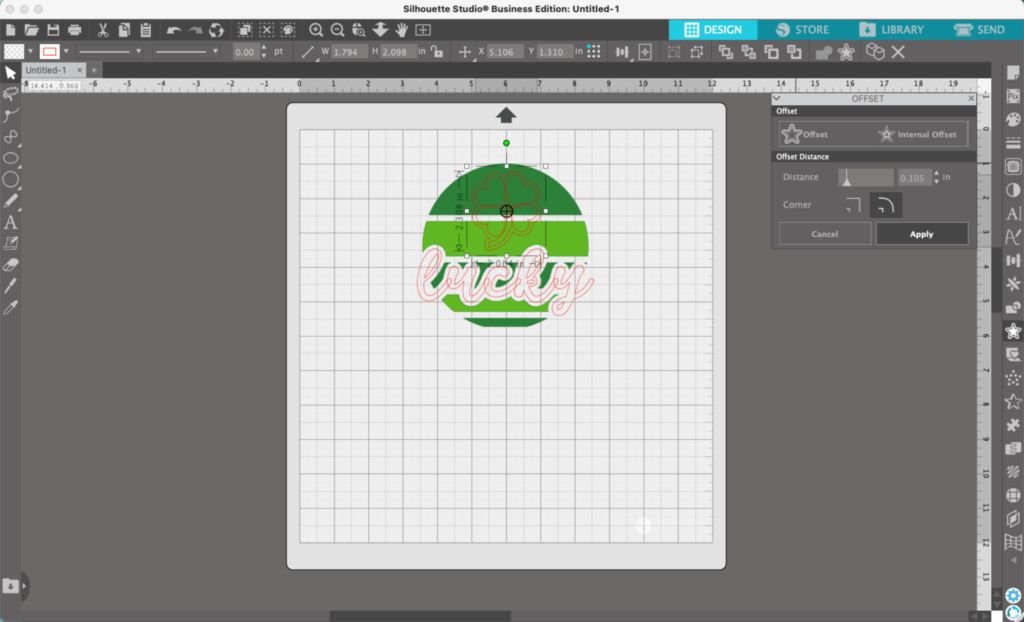Screen dimensions: 1024x622
Task: Select the rounded Corner style
Action: tap(886, 205)
